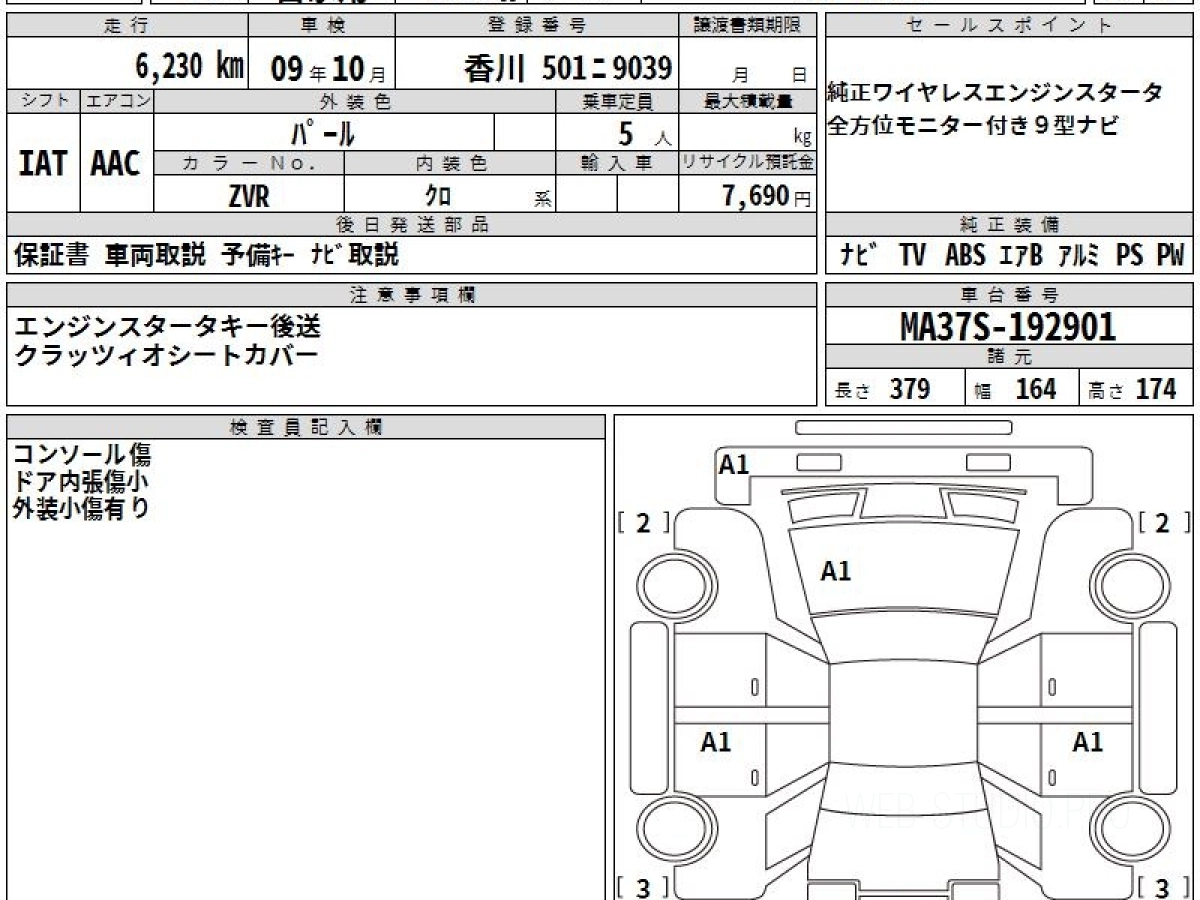Click the AAC air conditioner cell
1200x900 pixels.
point(116,163)
